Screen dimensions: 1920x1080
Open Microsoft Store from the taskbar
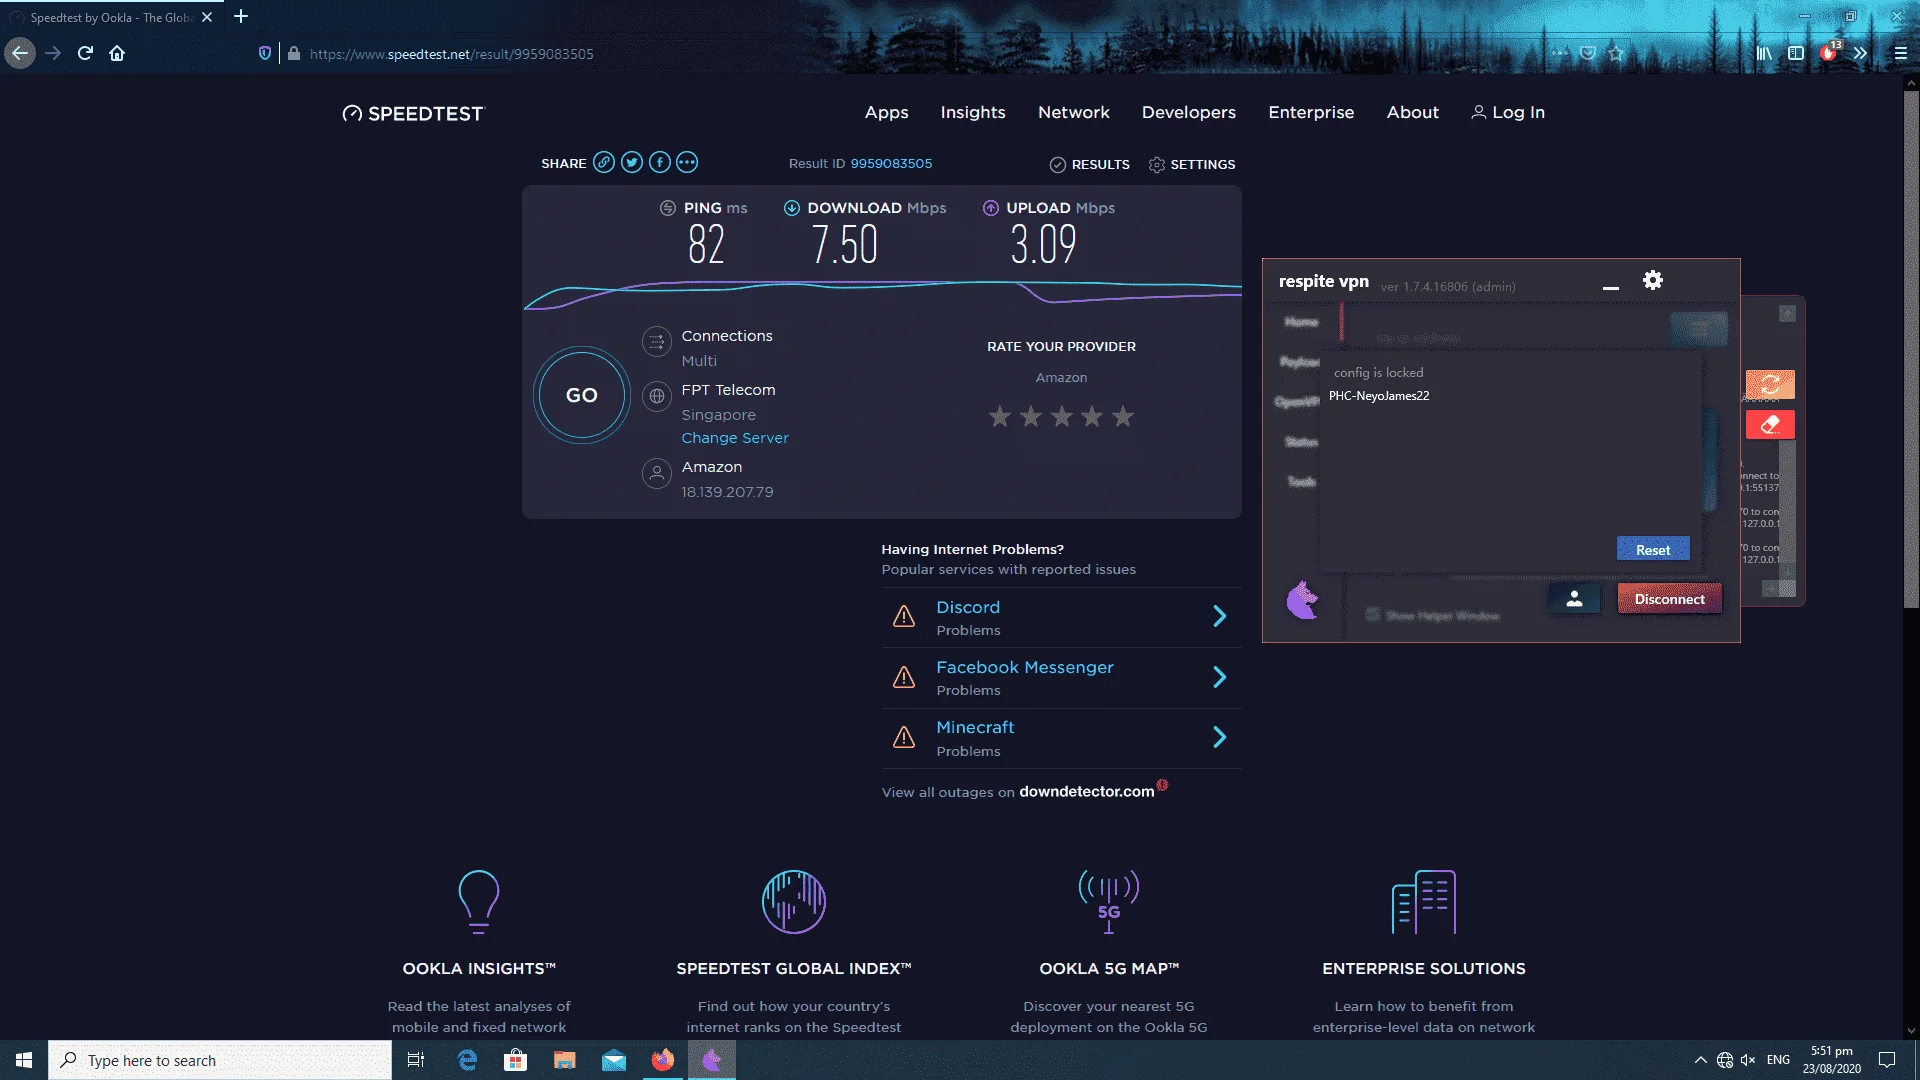[x=516, y=1060]
